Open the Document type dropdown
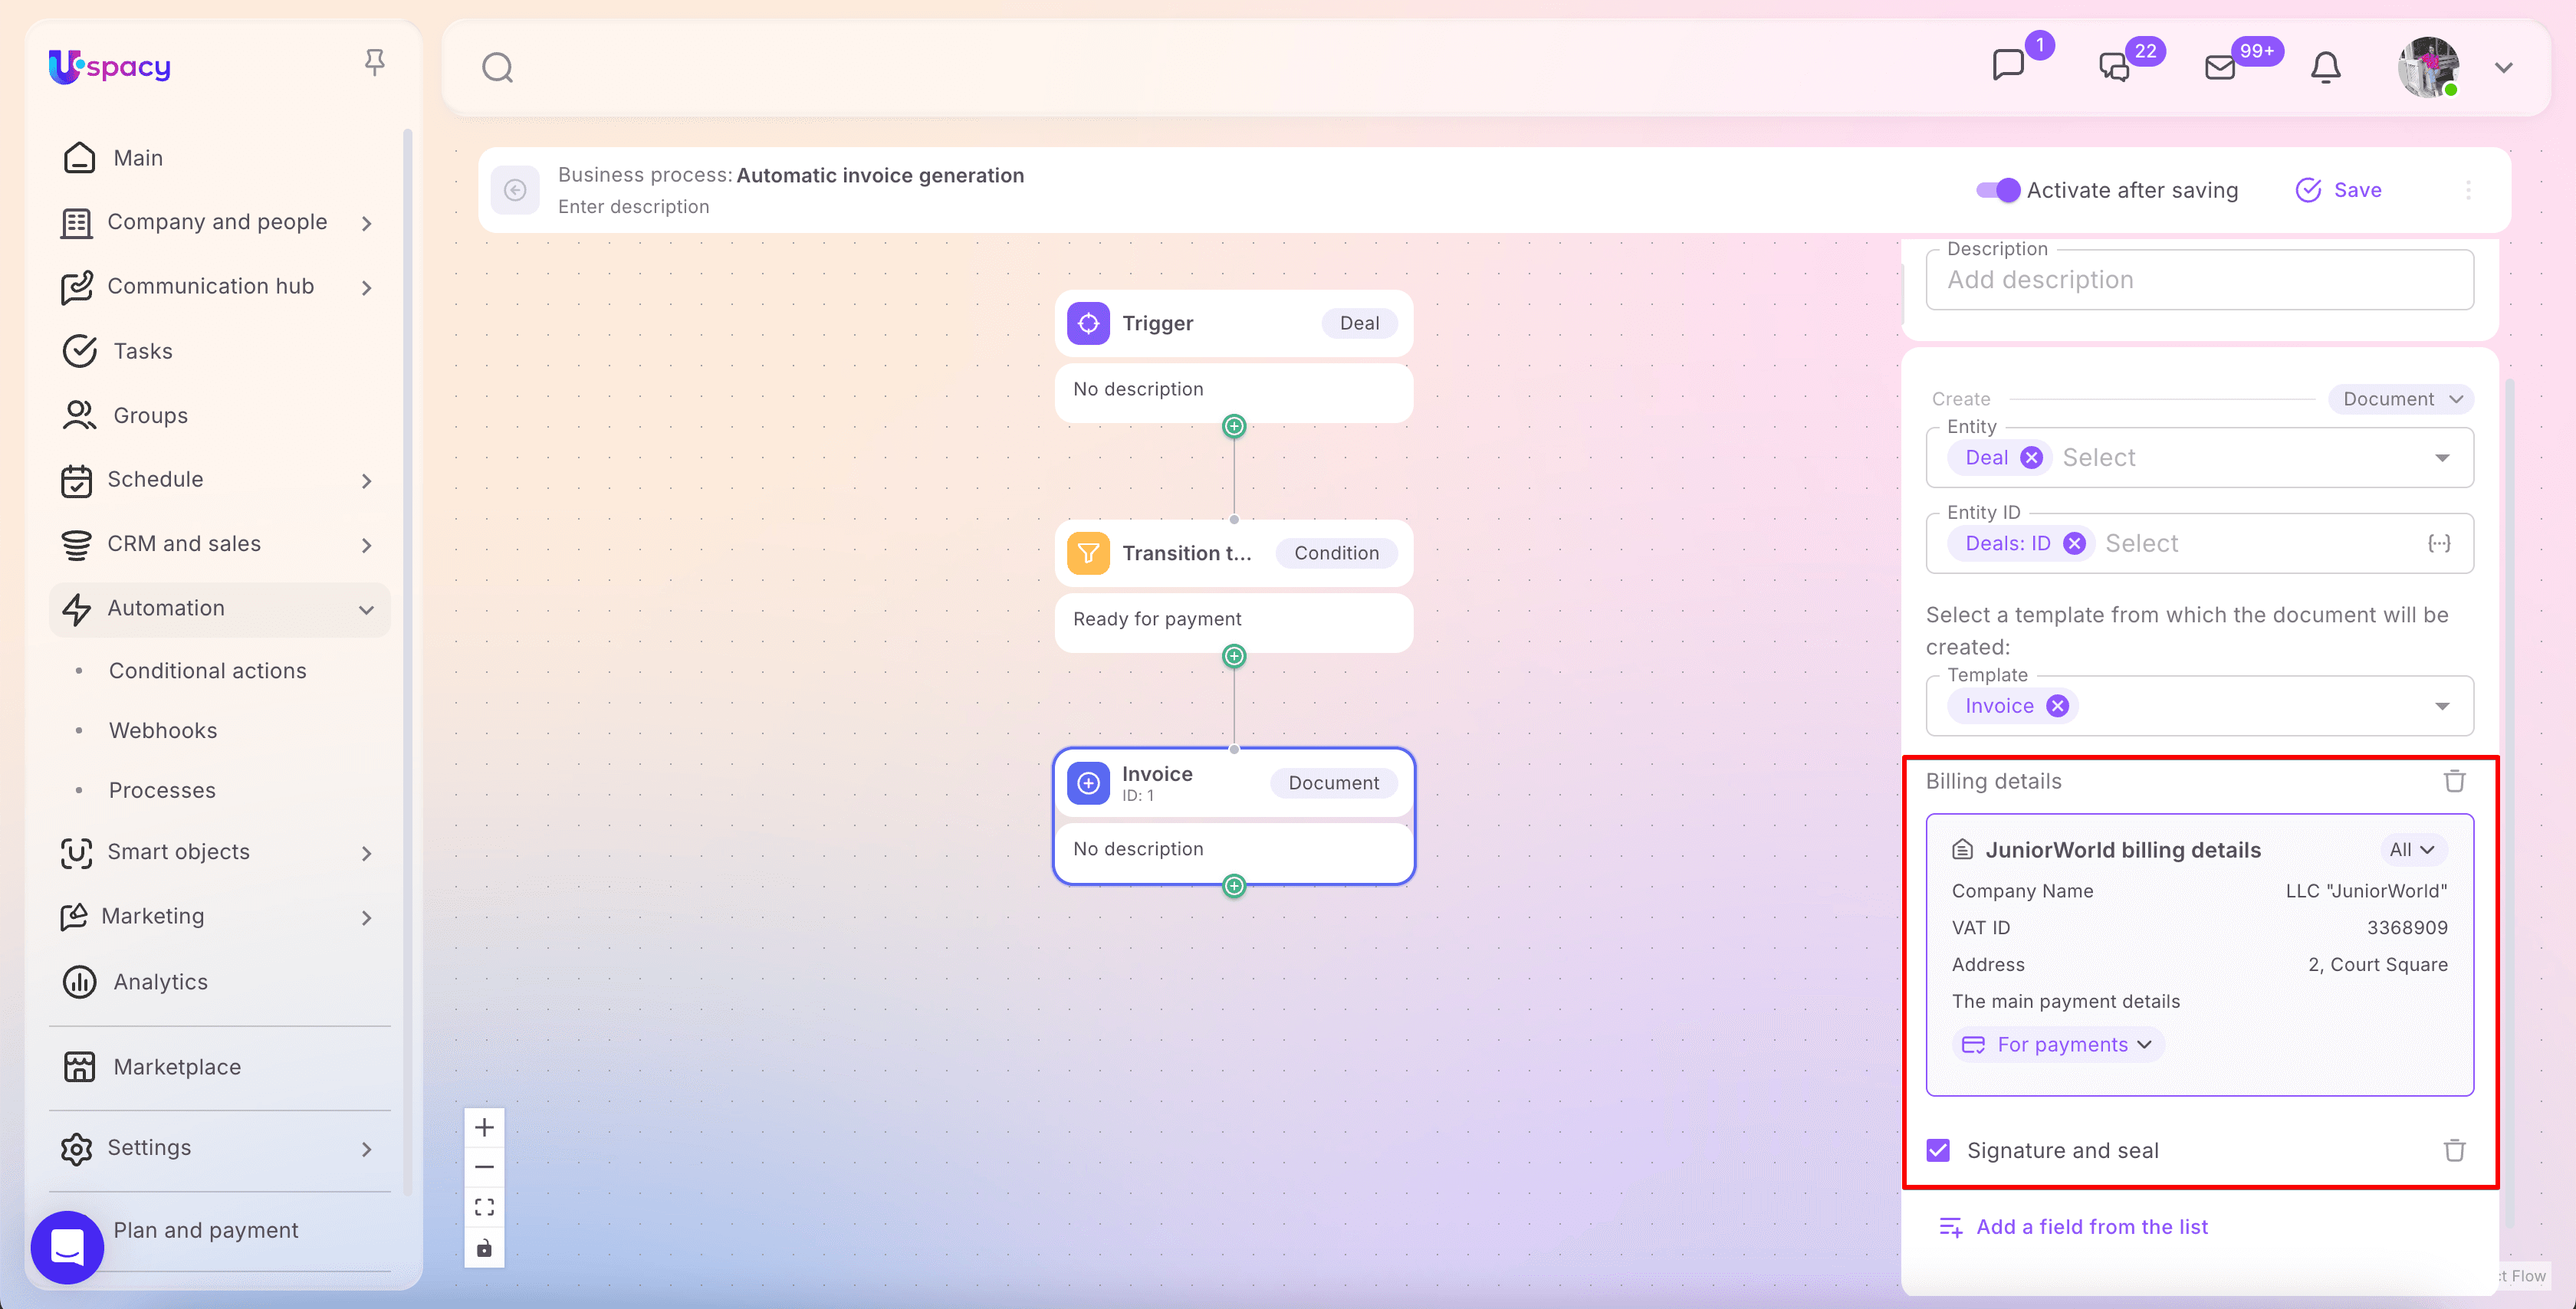Image resolution: width=2576 pixels, height=1309 pixels. pos(2402,399)
